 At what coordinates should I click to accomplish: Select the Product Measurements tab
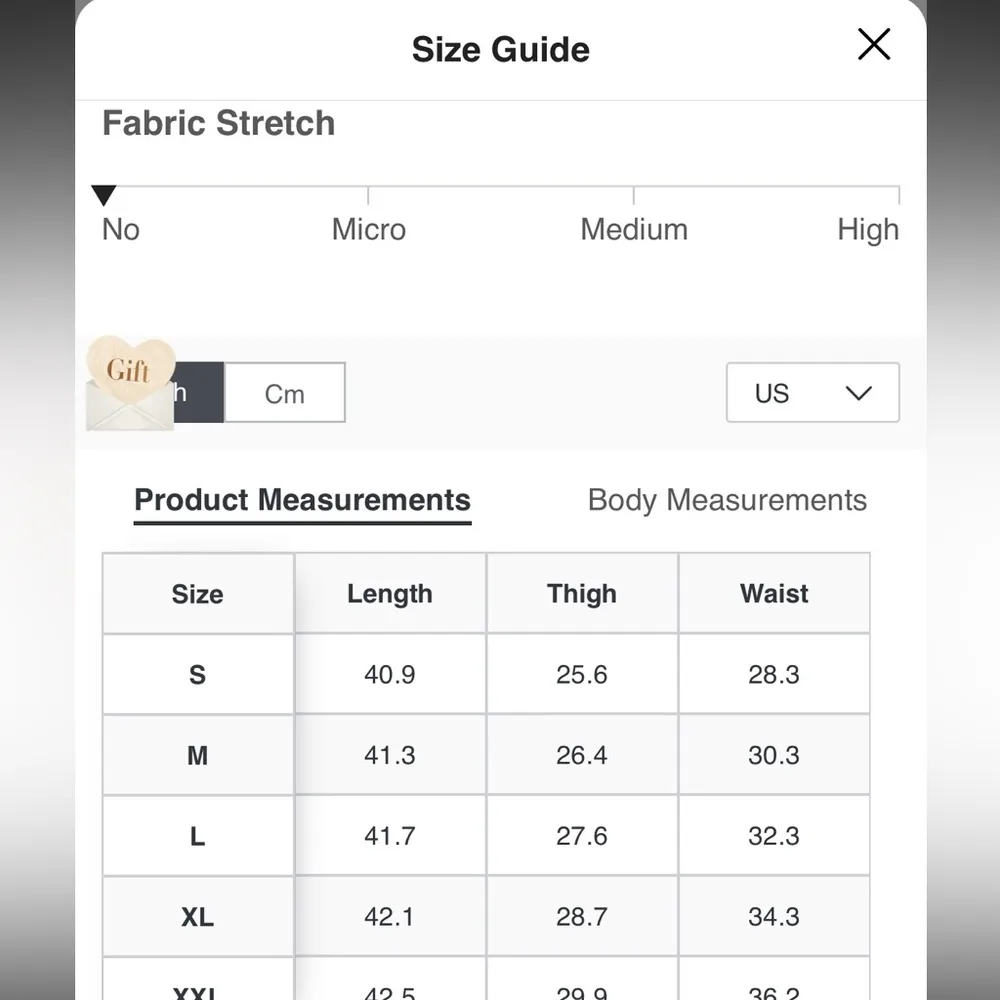coord(302,500)
